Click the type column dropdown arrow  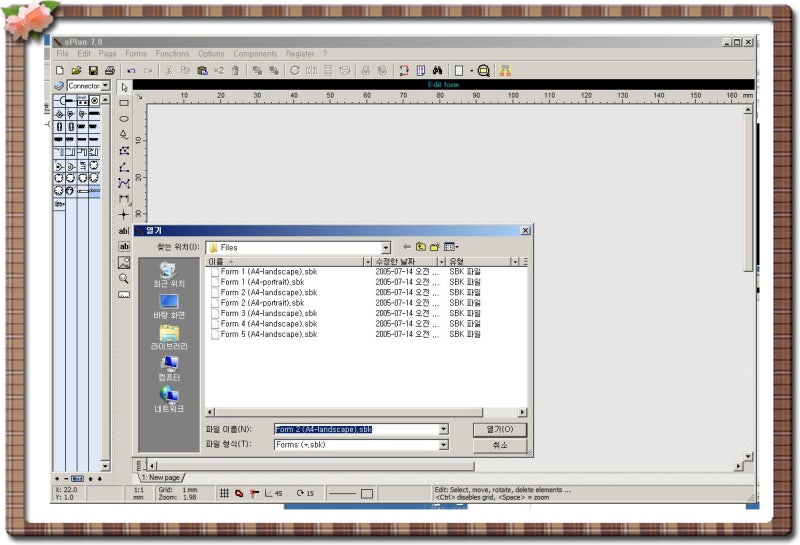515,262
